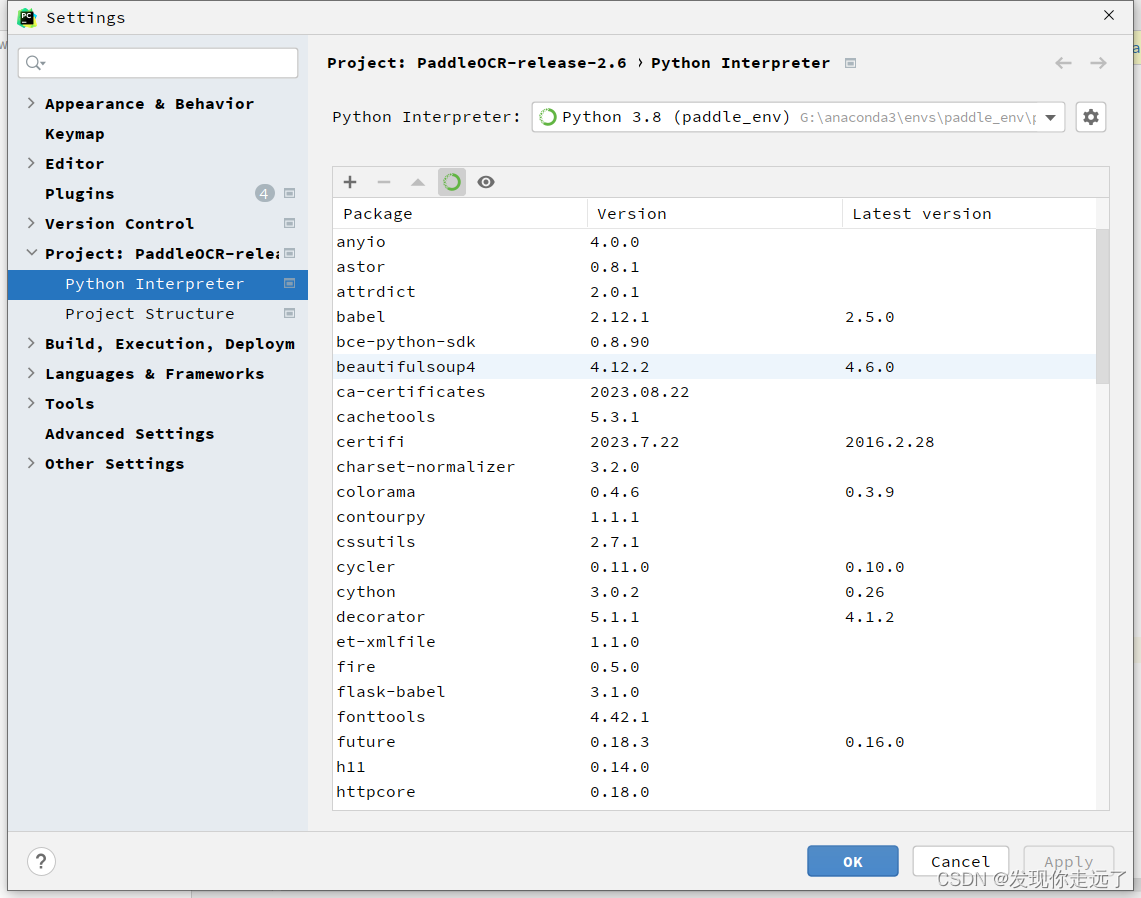Screen dimensions: 1141x898
Task: Confirm settings with the OK button
Action: [x=852, y=861]
